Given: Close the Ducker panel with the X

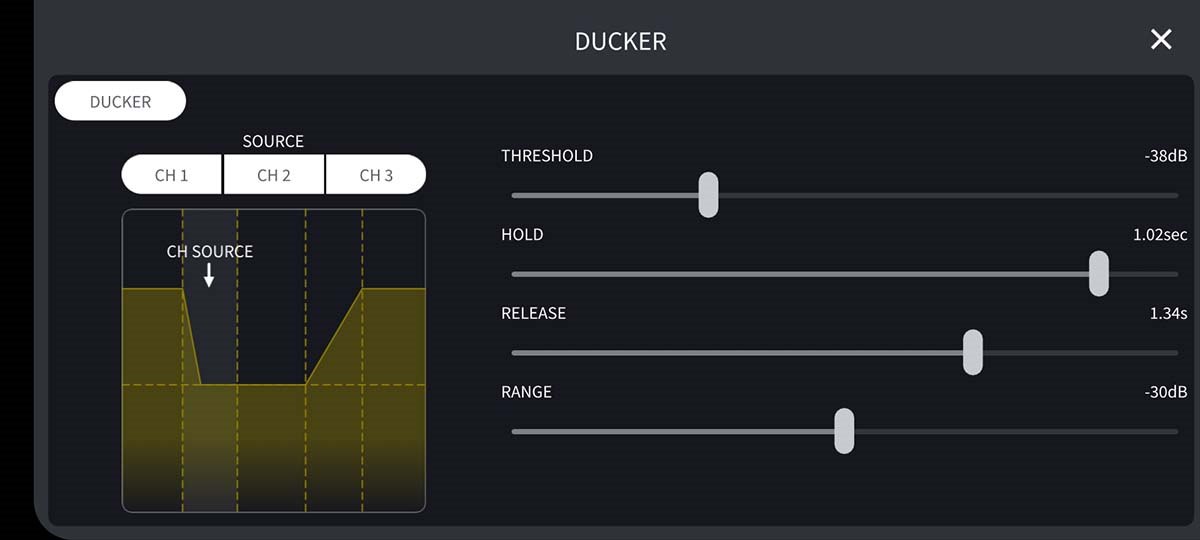Looking at the screenshot, I should [x=1160, y=40].
